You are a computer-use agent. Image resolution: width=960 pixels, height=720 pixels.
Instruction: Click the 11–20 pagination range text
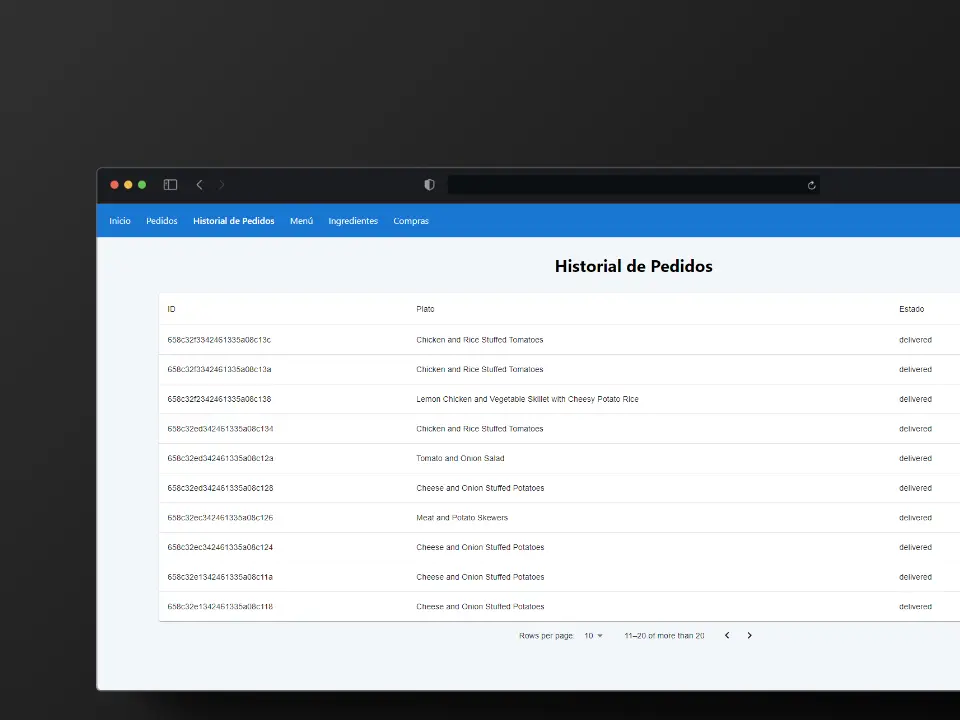[x=664, y=636]
